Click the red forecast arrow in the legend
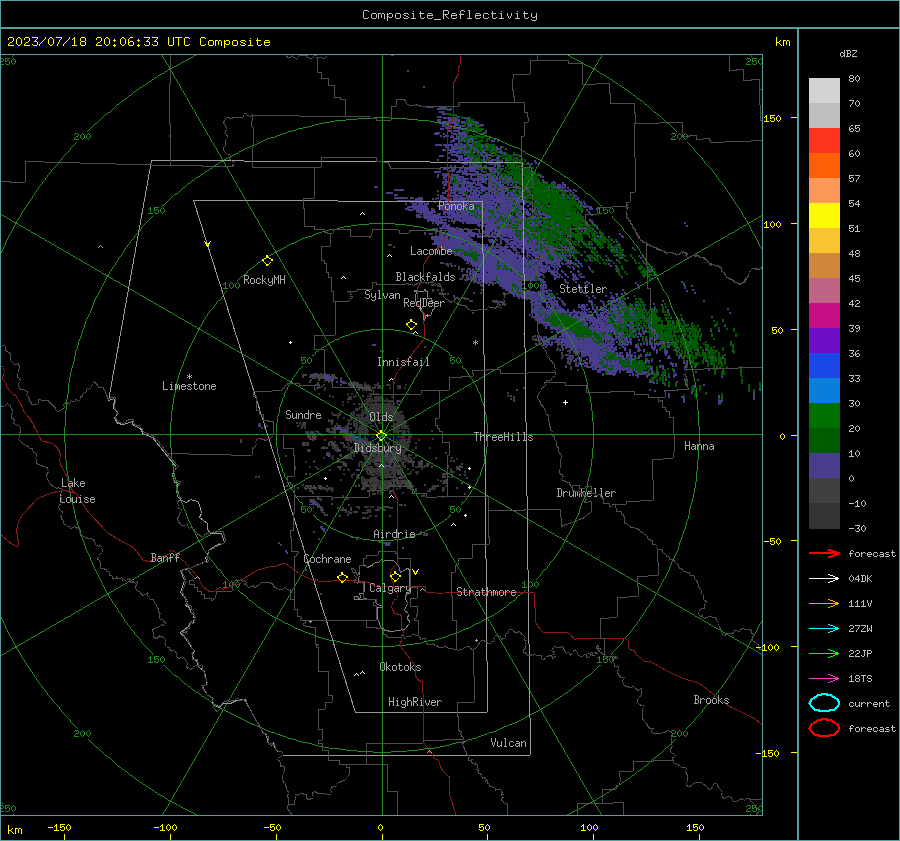 coord(824,553)
